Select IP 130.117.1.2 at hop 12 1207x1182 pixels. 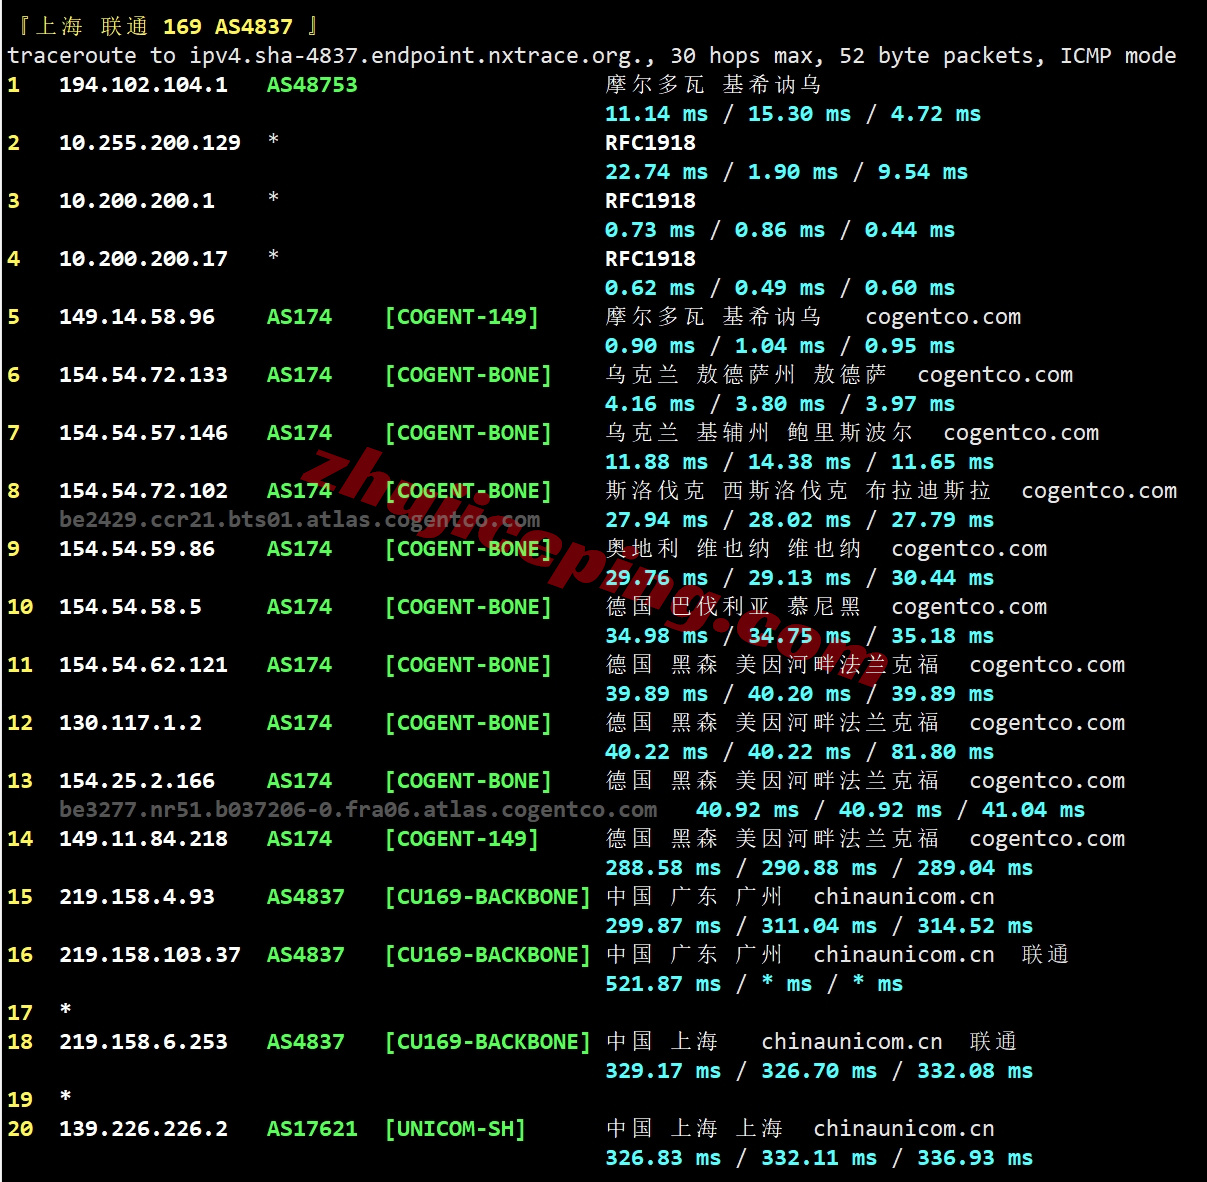(x=130, y=723)
